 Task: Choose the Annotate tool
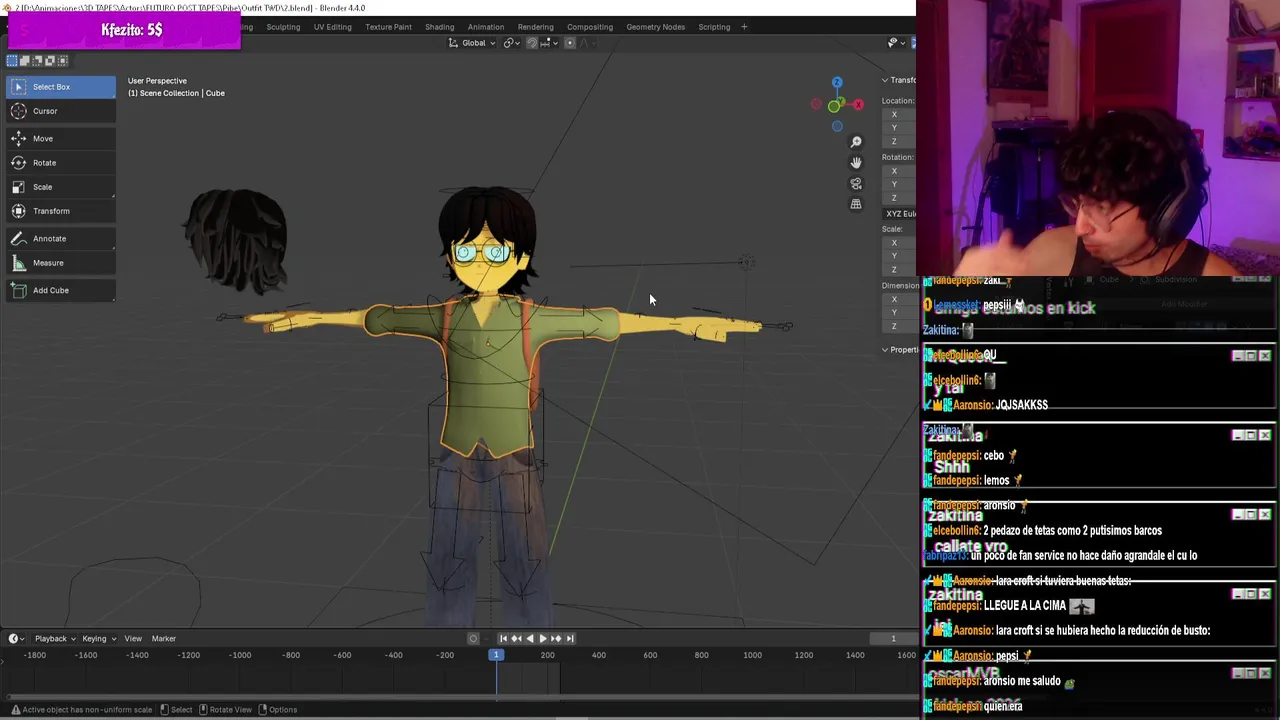pos(60,239)
